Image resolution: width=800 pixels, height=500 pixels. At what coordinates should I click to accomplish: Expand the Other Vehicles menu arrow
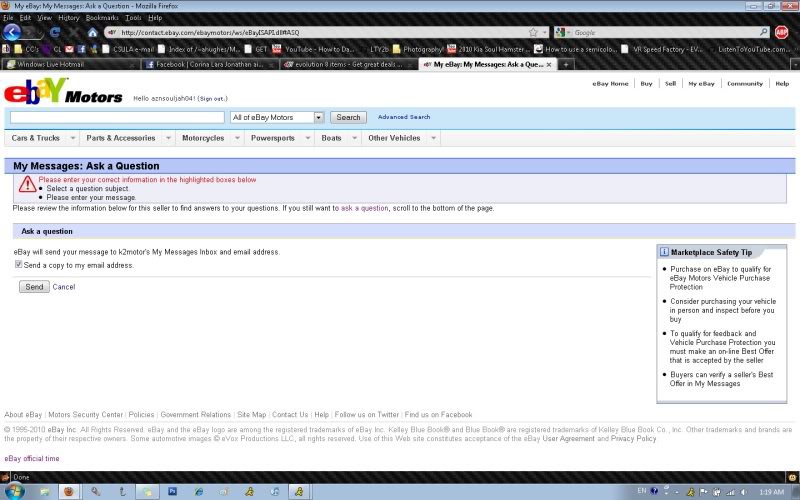tap(433, 138)
